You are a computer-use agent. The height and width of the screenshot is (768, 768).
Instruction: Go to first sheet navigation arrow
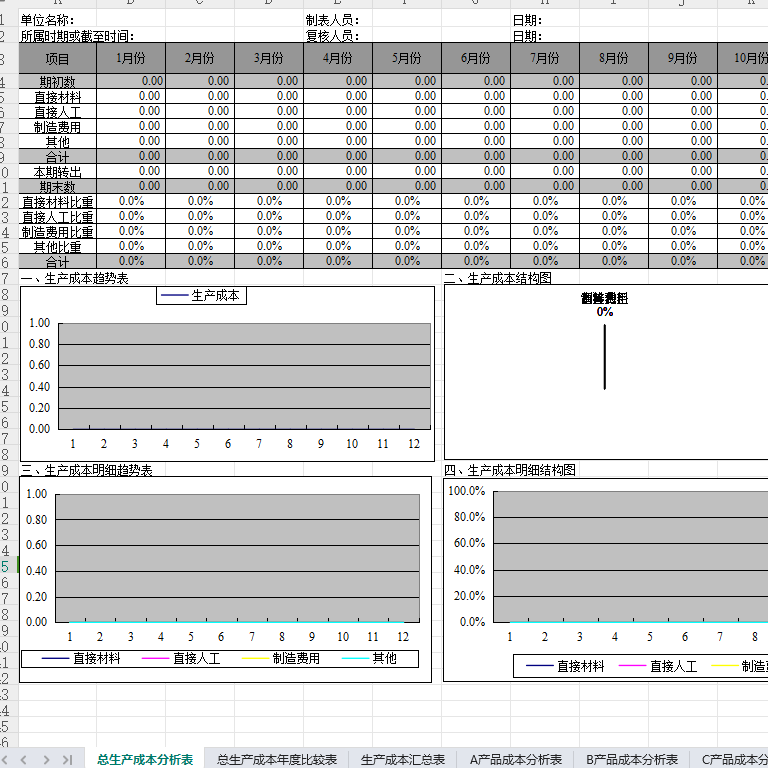coord(4,759)
